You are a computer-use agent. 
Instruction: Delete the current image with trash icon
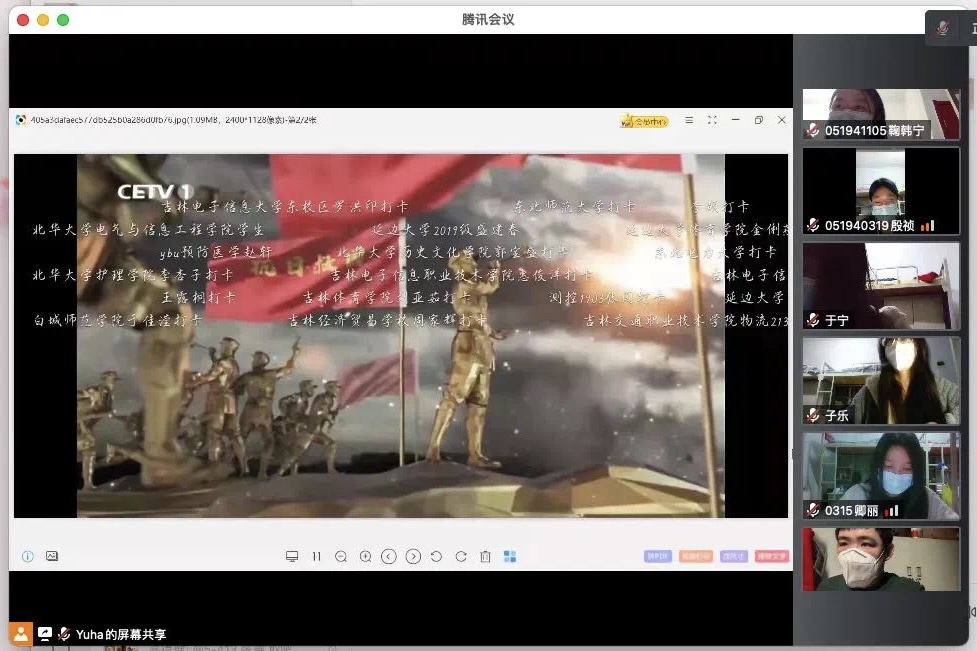[x=485, y=556]
